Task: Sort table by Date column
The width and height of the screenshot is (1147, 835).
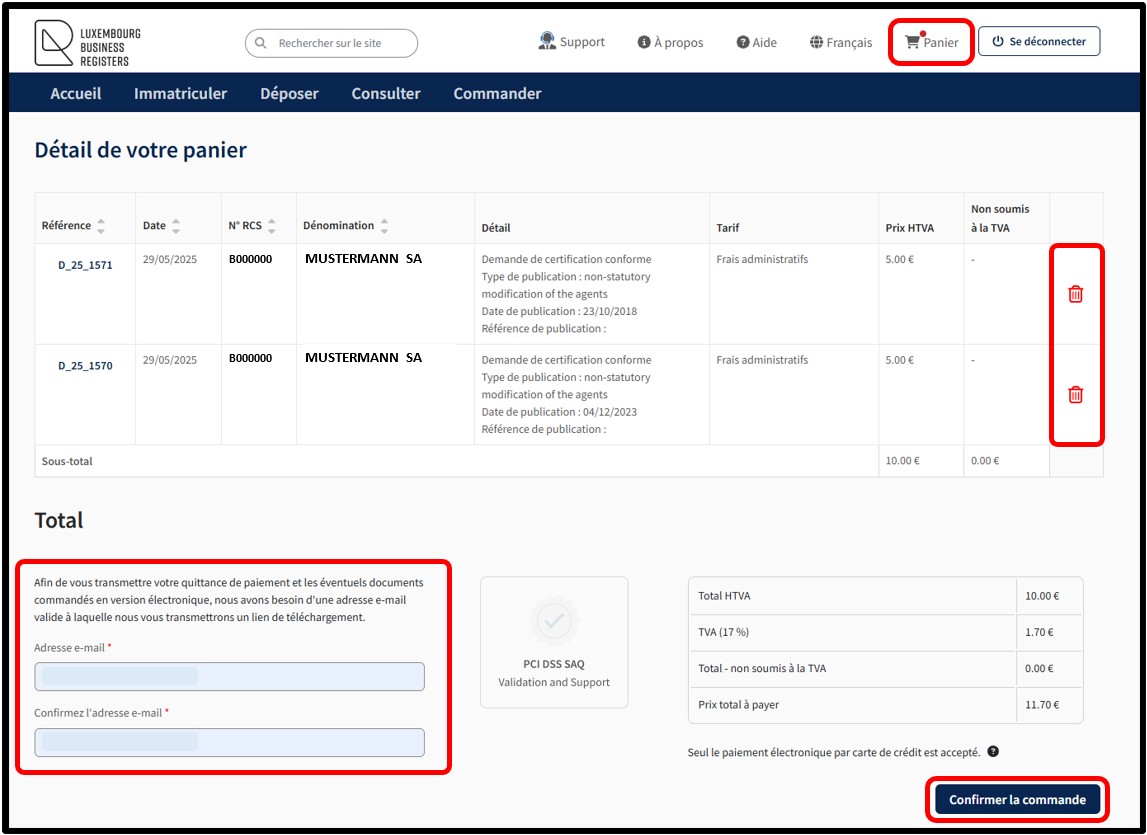Action: (x=176, y=226)
